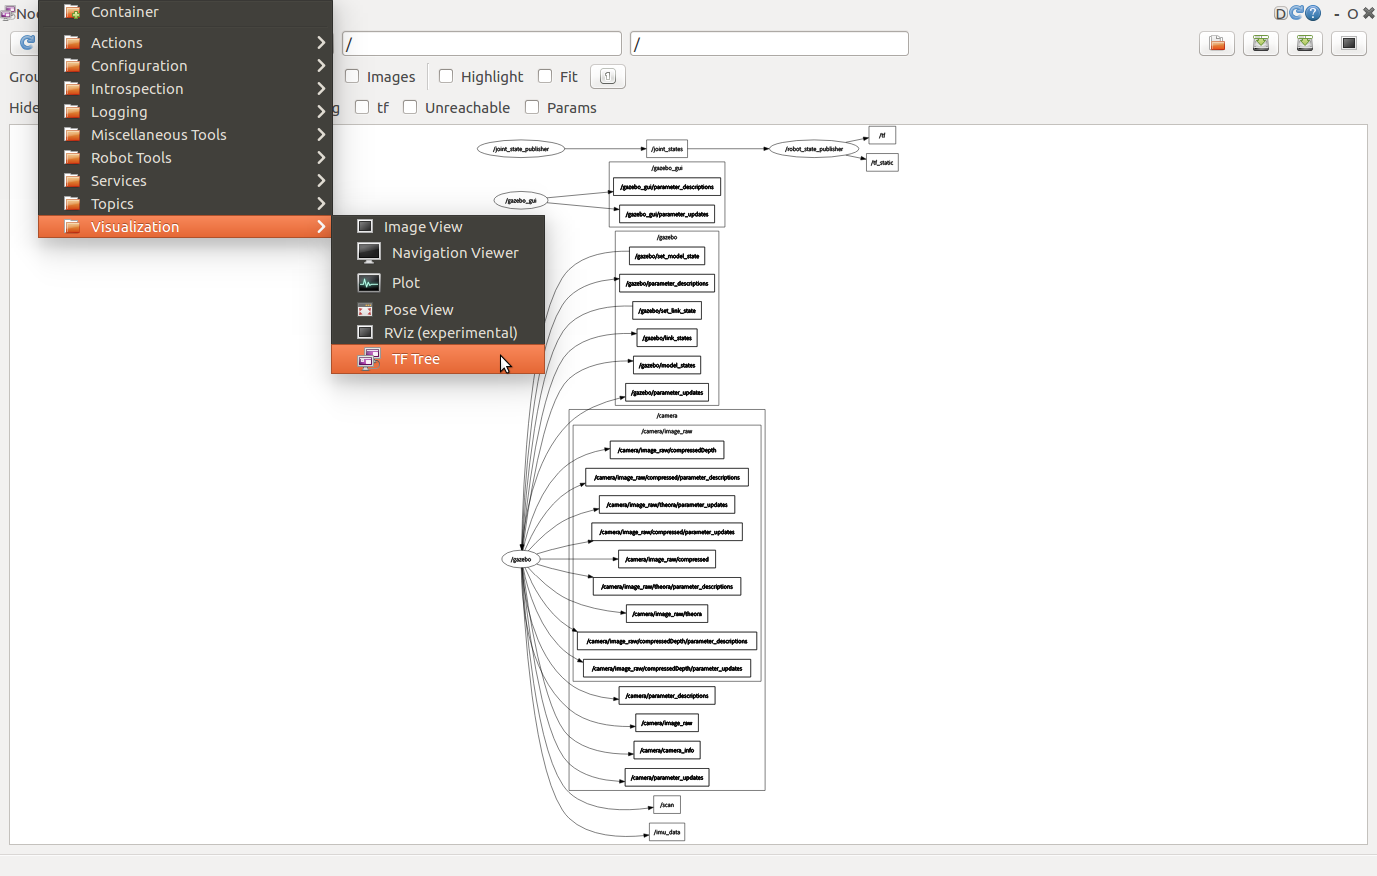This screenshot has height=876, width=1377.
Task: Select the highlighted Visualization menu entry
Action: [185, 226]
